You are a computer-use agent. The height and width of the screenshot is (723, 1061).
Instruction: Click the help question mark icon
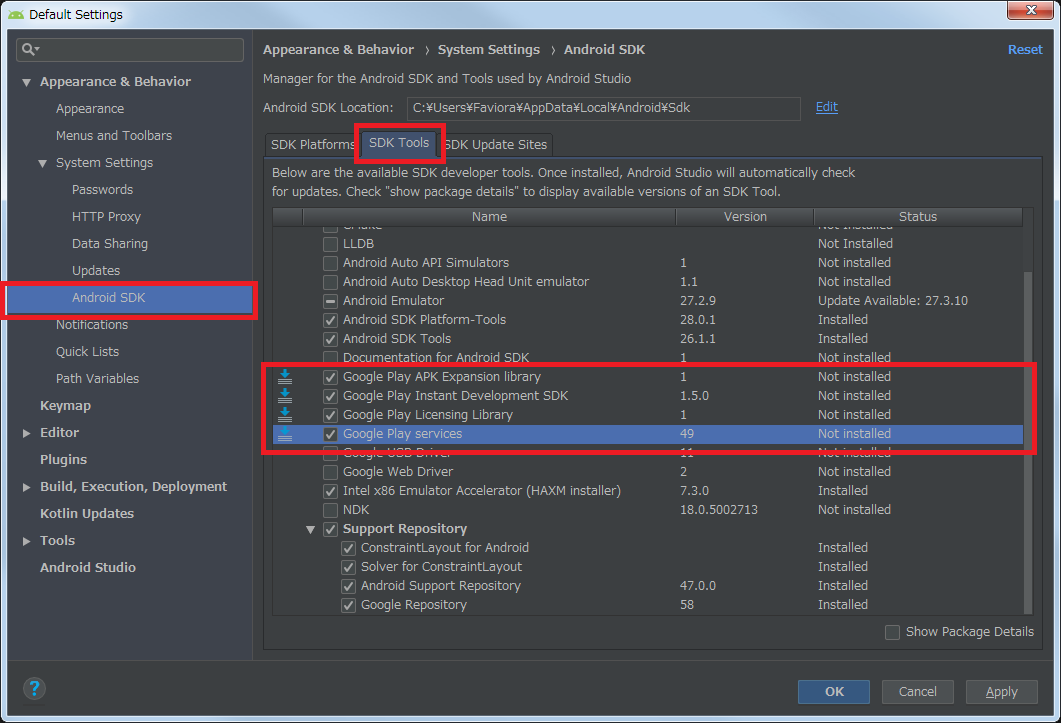(34, 689)
